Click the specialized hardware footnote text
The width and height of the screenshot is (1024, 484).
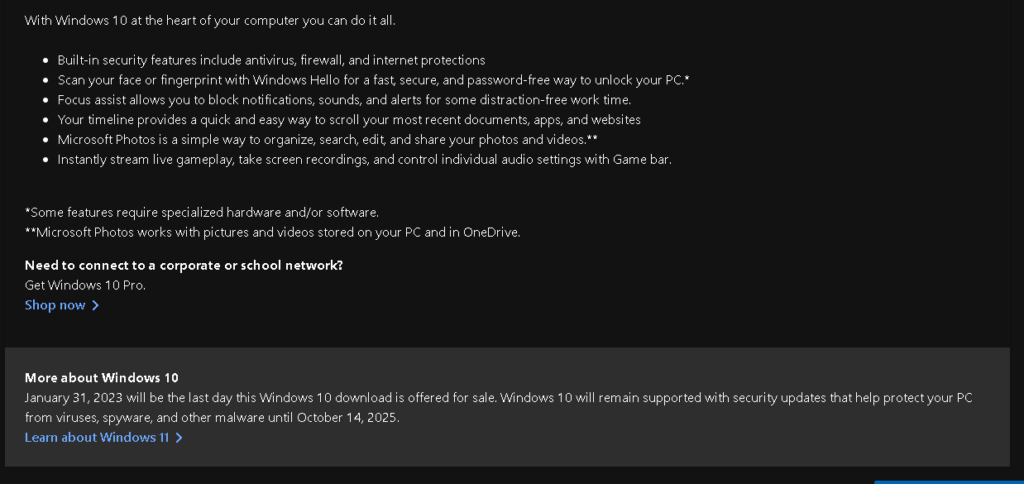202,212
